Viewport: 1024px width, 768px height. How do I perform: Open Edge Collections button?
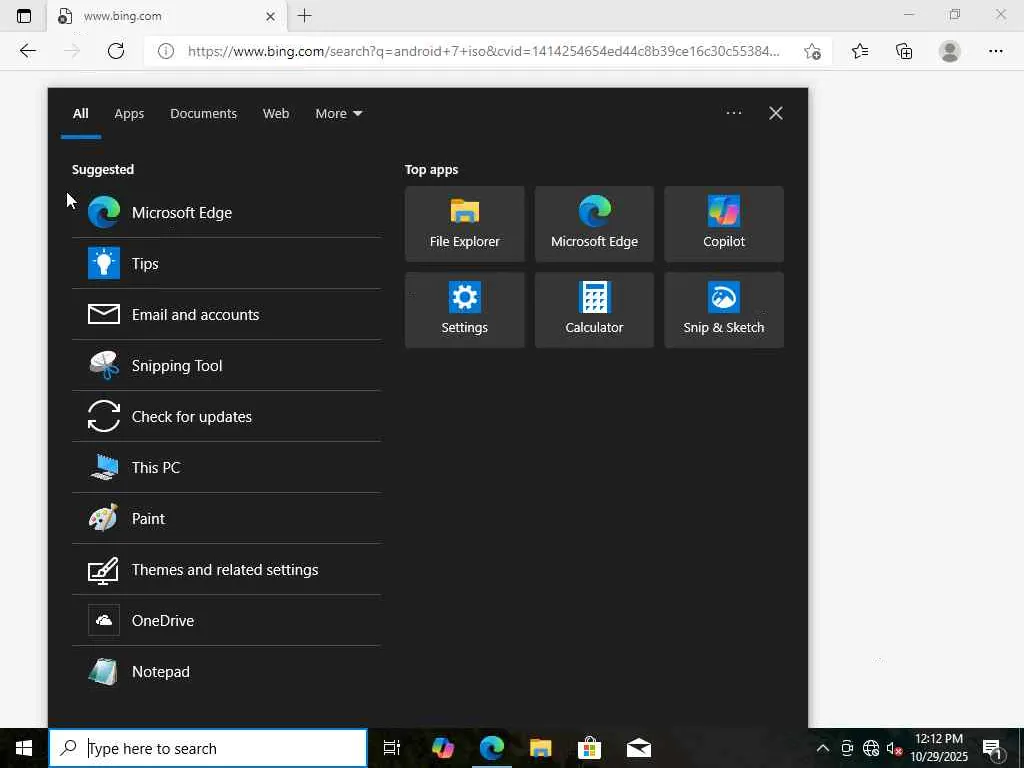pyautogui.click(x=904, y=51)
